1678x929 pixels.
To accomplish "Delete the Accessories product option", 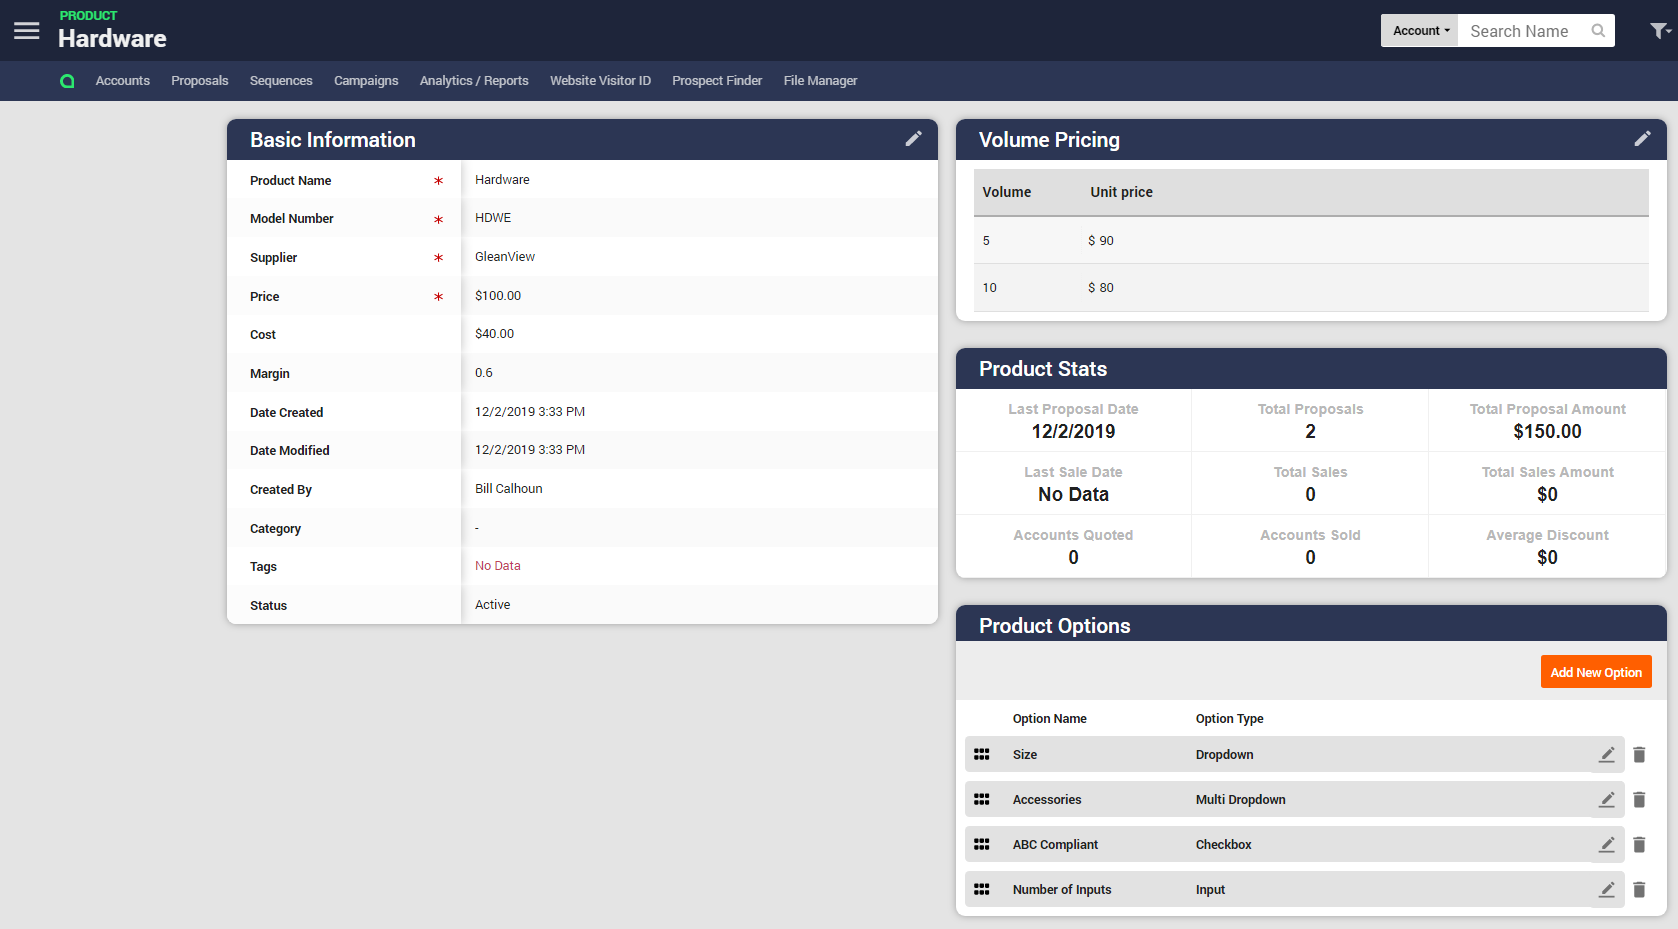I will point(1639,799).
